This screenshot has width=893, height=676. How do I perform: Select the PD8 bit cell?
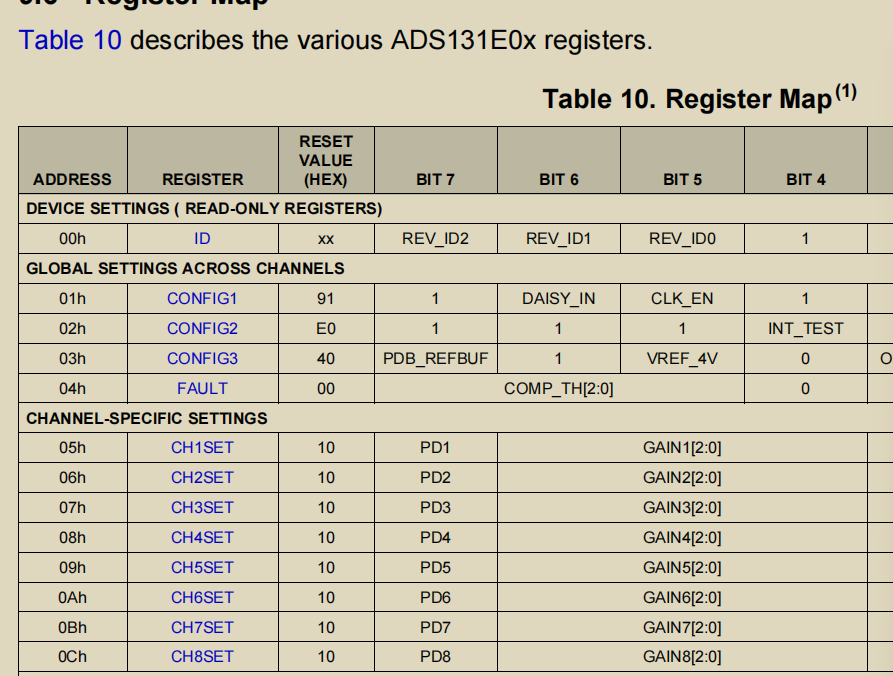pyautogui.click(x=436, y=657)
